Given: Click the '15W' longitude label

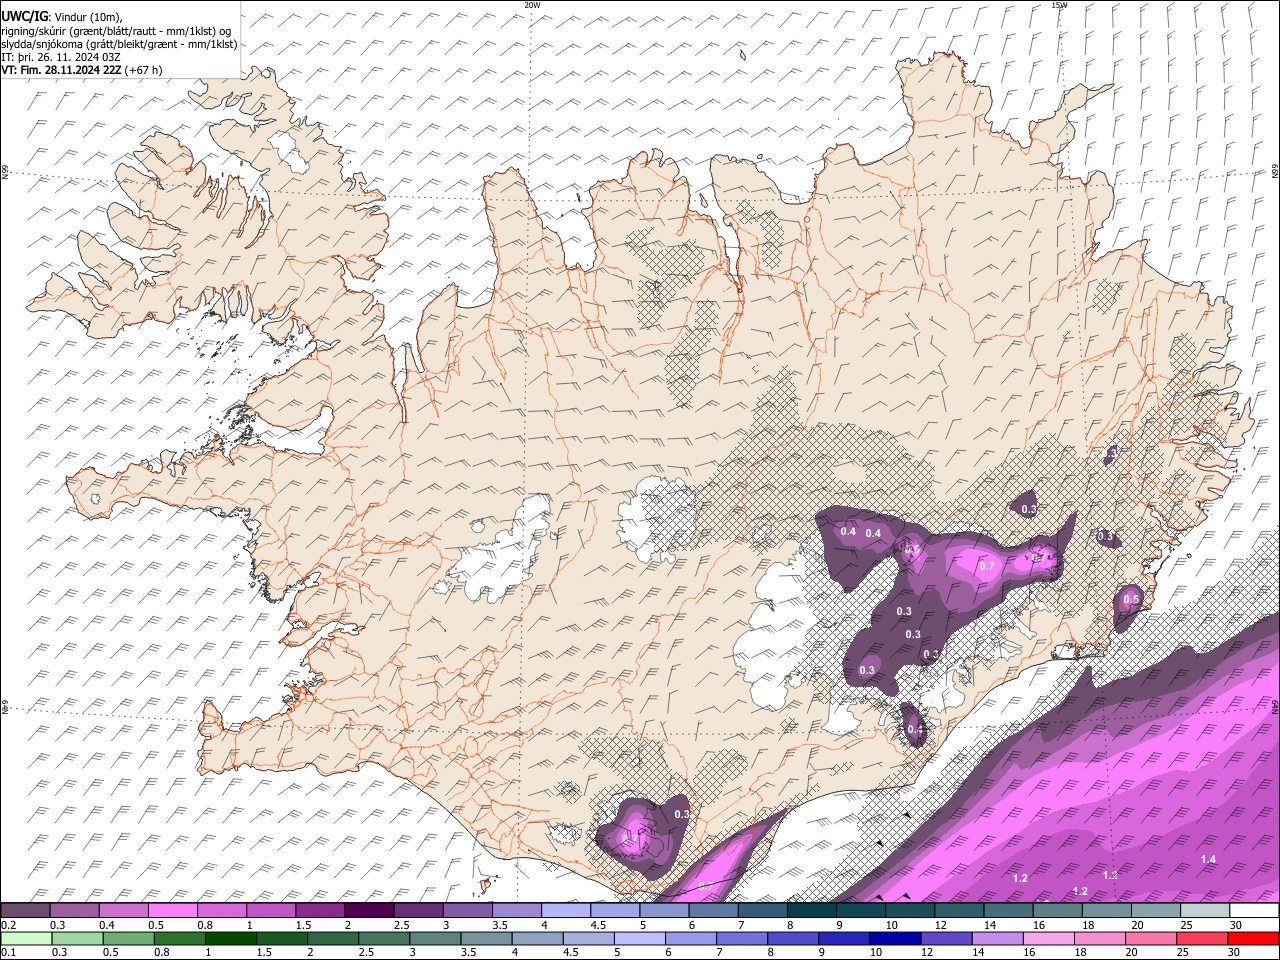Looking at the screenshot, I should click(x=1059, y=5).
